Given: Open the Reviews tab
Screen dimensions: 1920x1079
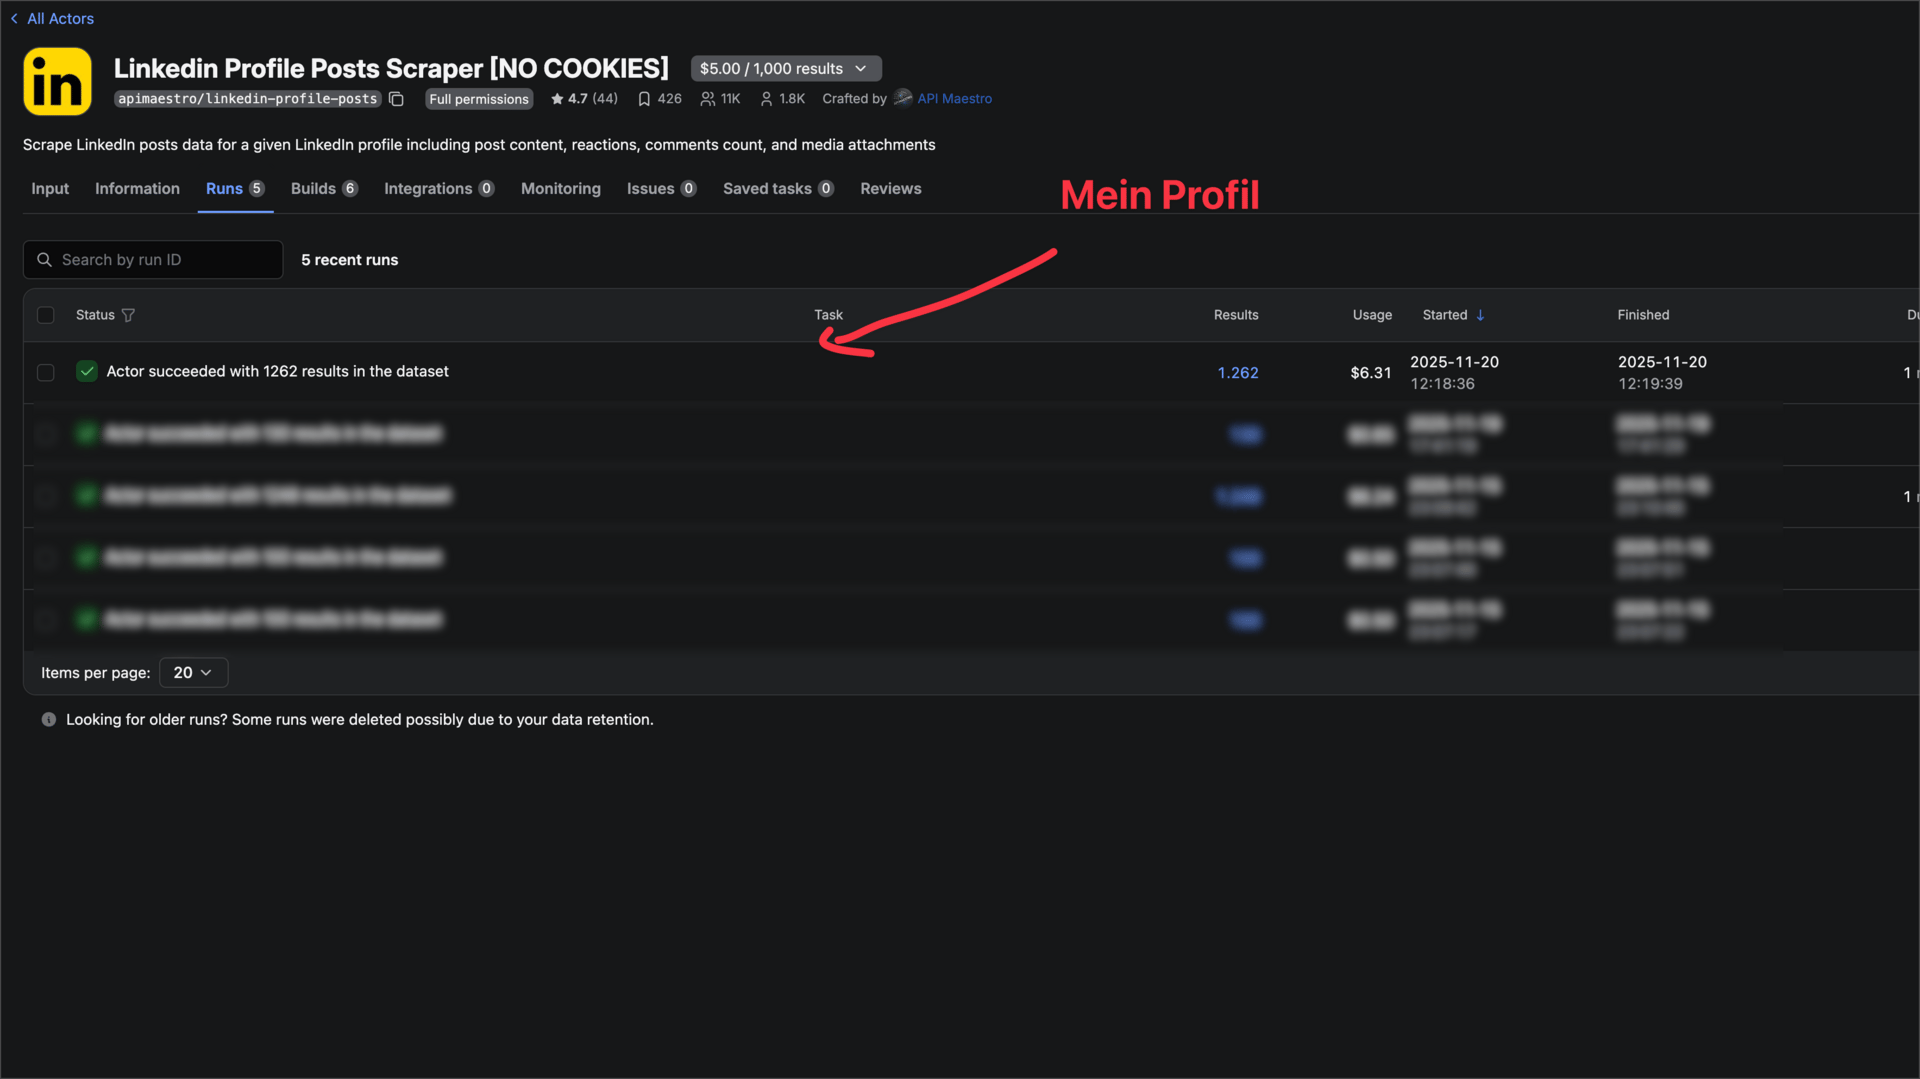Looking at the screenshot, I should 891,189.
